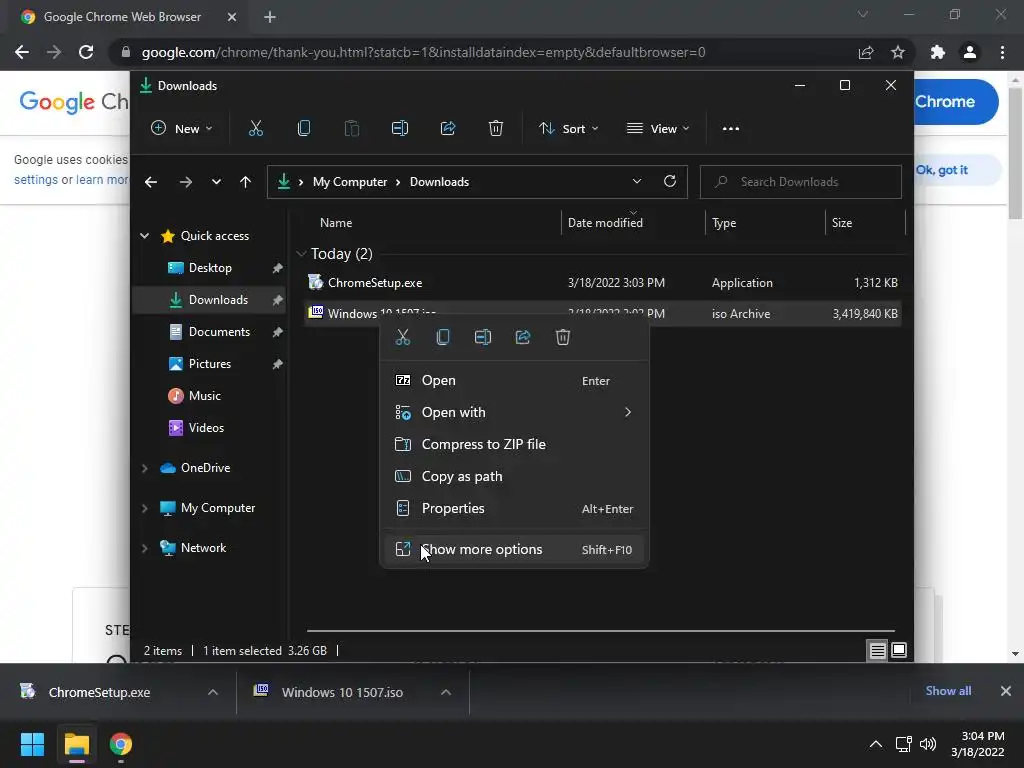Image resolution: width=1024 pixels, height=768 pixels.
Task: Click Chrome address bar URL
Action: [x=423, y=52]
